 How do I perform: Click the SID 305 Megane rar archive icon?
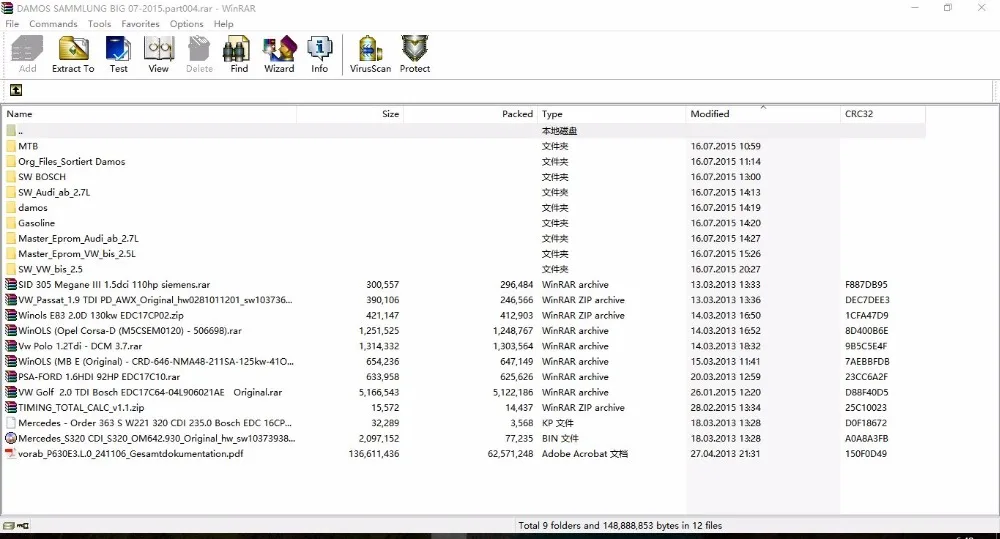point(11,284)
